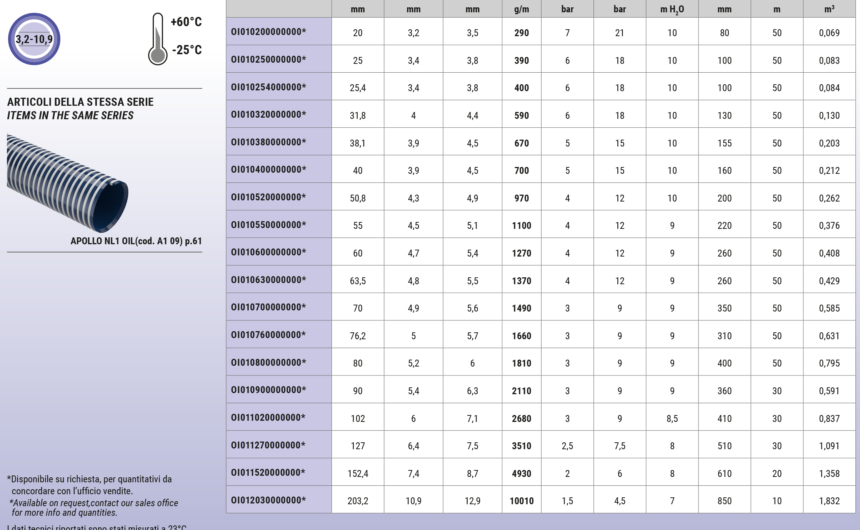
Task: Click the 'Disponibile su richiesta' footnote
Action: [90, 479]
